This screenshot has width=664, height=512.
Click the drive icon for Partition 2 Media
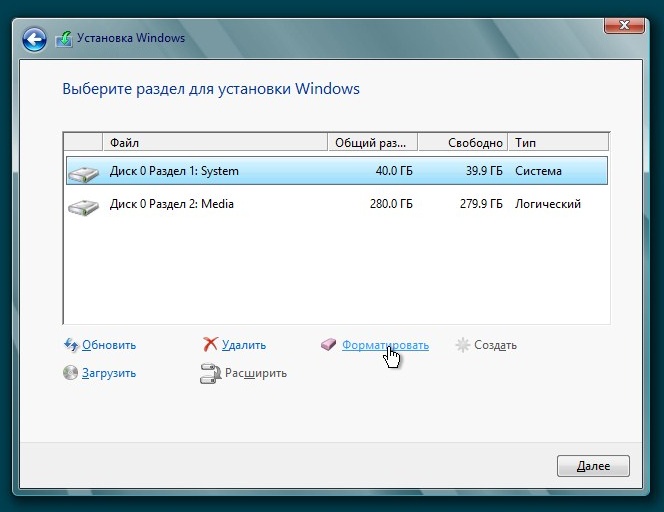[84, 206]
